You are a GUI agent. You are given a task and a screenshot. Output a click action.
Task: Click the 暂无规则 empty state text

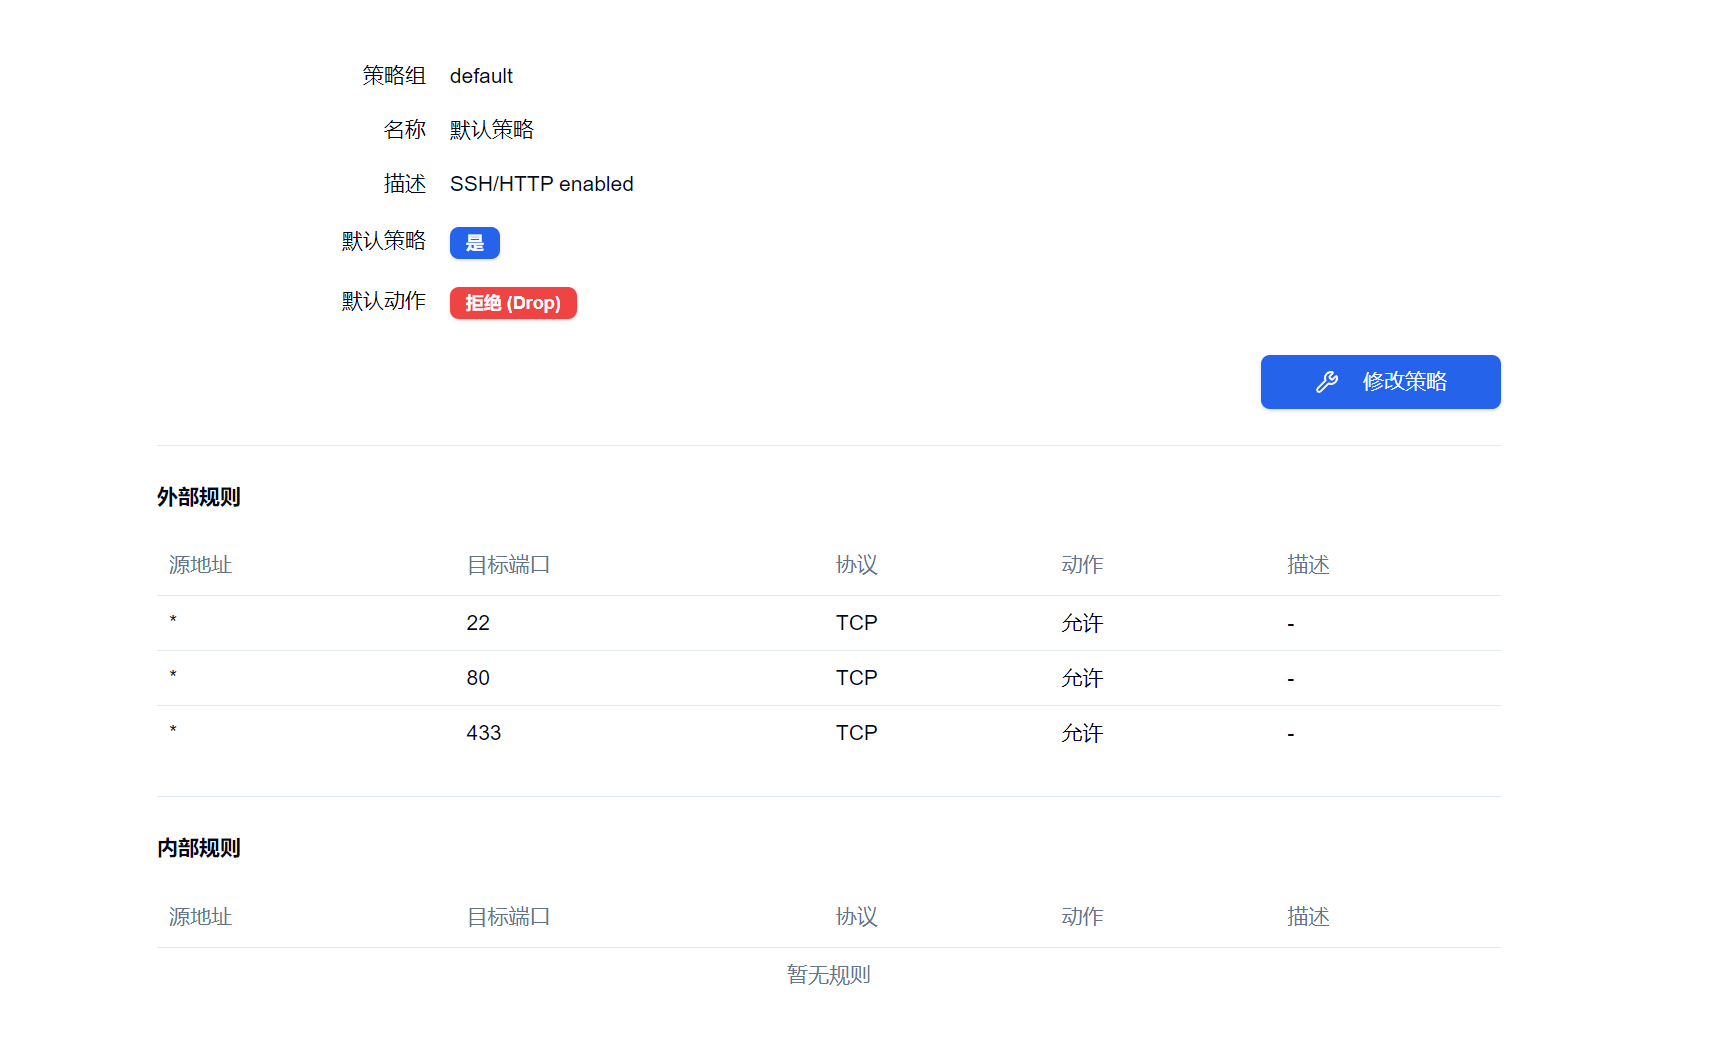click(828, 975)
